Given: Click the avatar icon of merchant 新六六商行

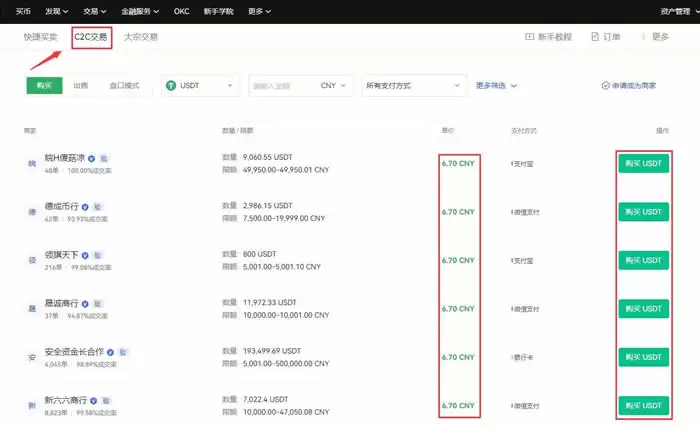Looking at the screenshot, I should tap(32, 406).
